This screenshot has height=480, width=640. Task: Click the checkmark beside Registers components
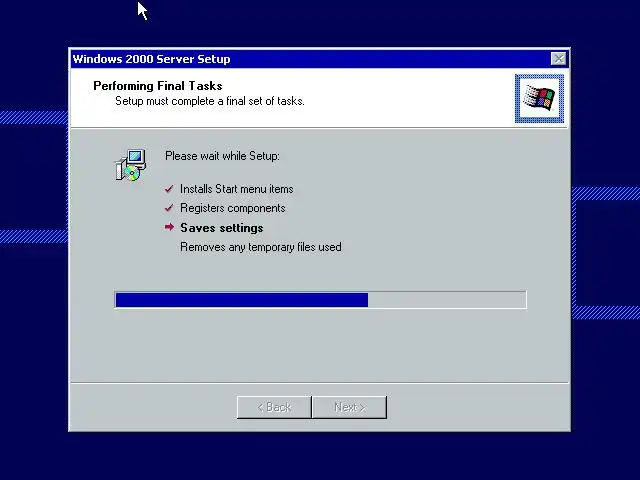[169, 208]
